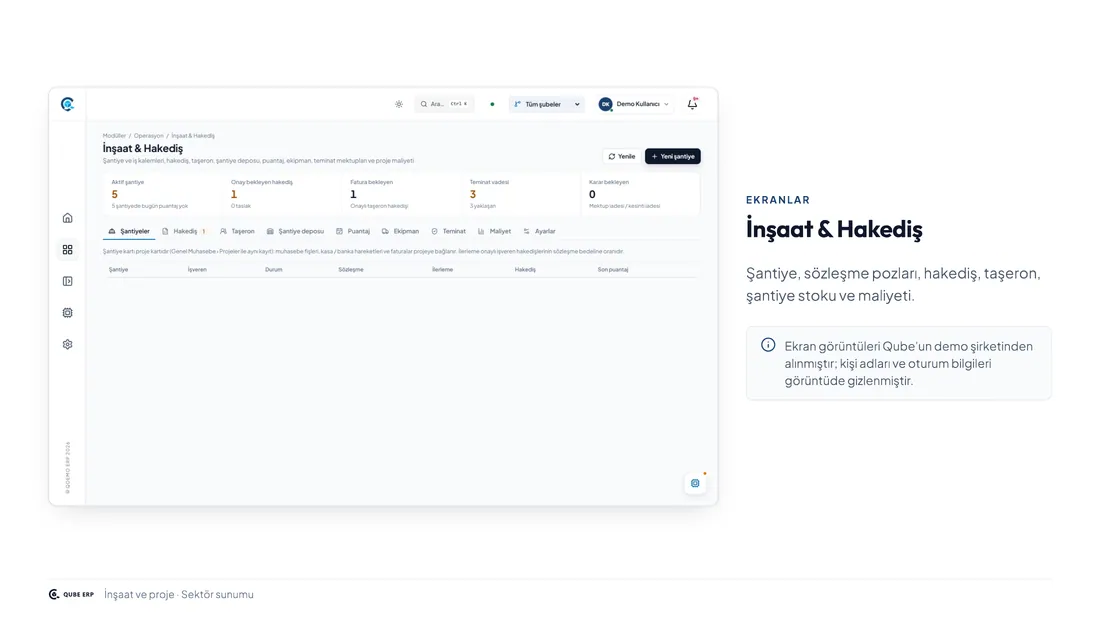Click the DK user avatar

[x=605, y=105]
